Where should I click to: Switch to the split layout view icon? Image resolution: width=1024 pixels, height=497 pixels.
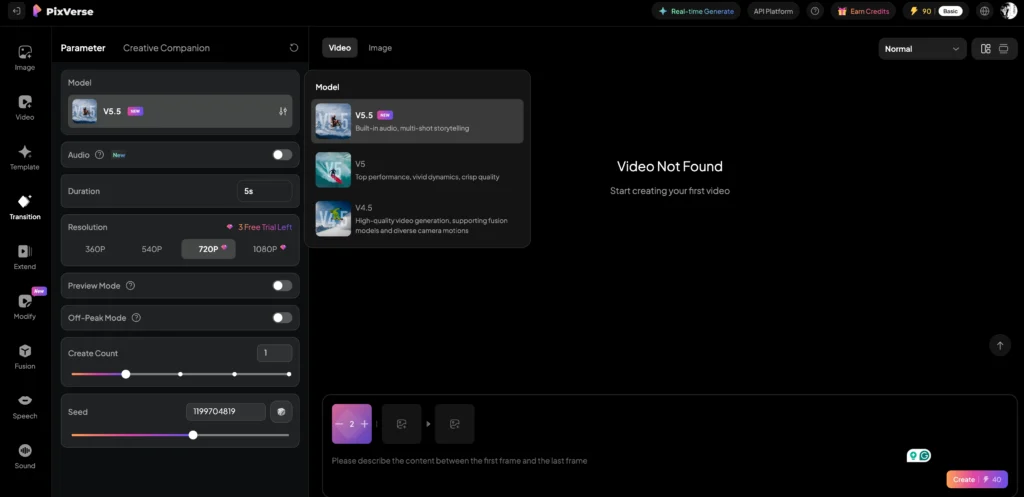pyautogui.click(x=986, y=48)
